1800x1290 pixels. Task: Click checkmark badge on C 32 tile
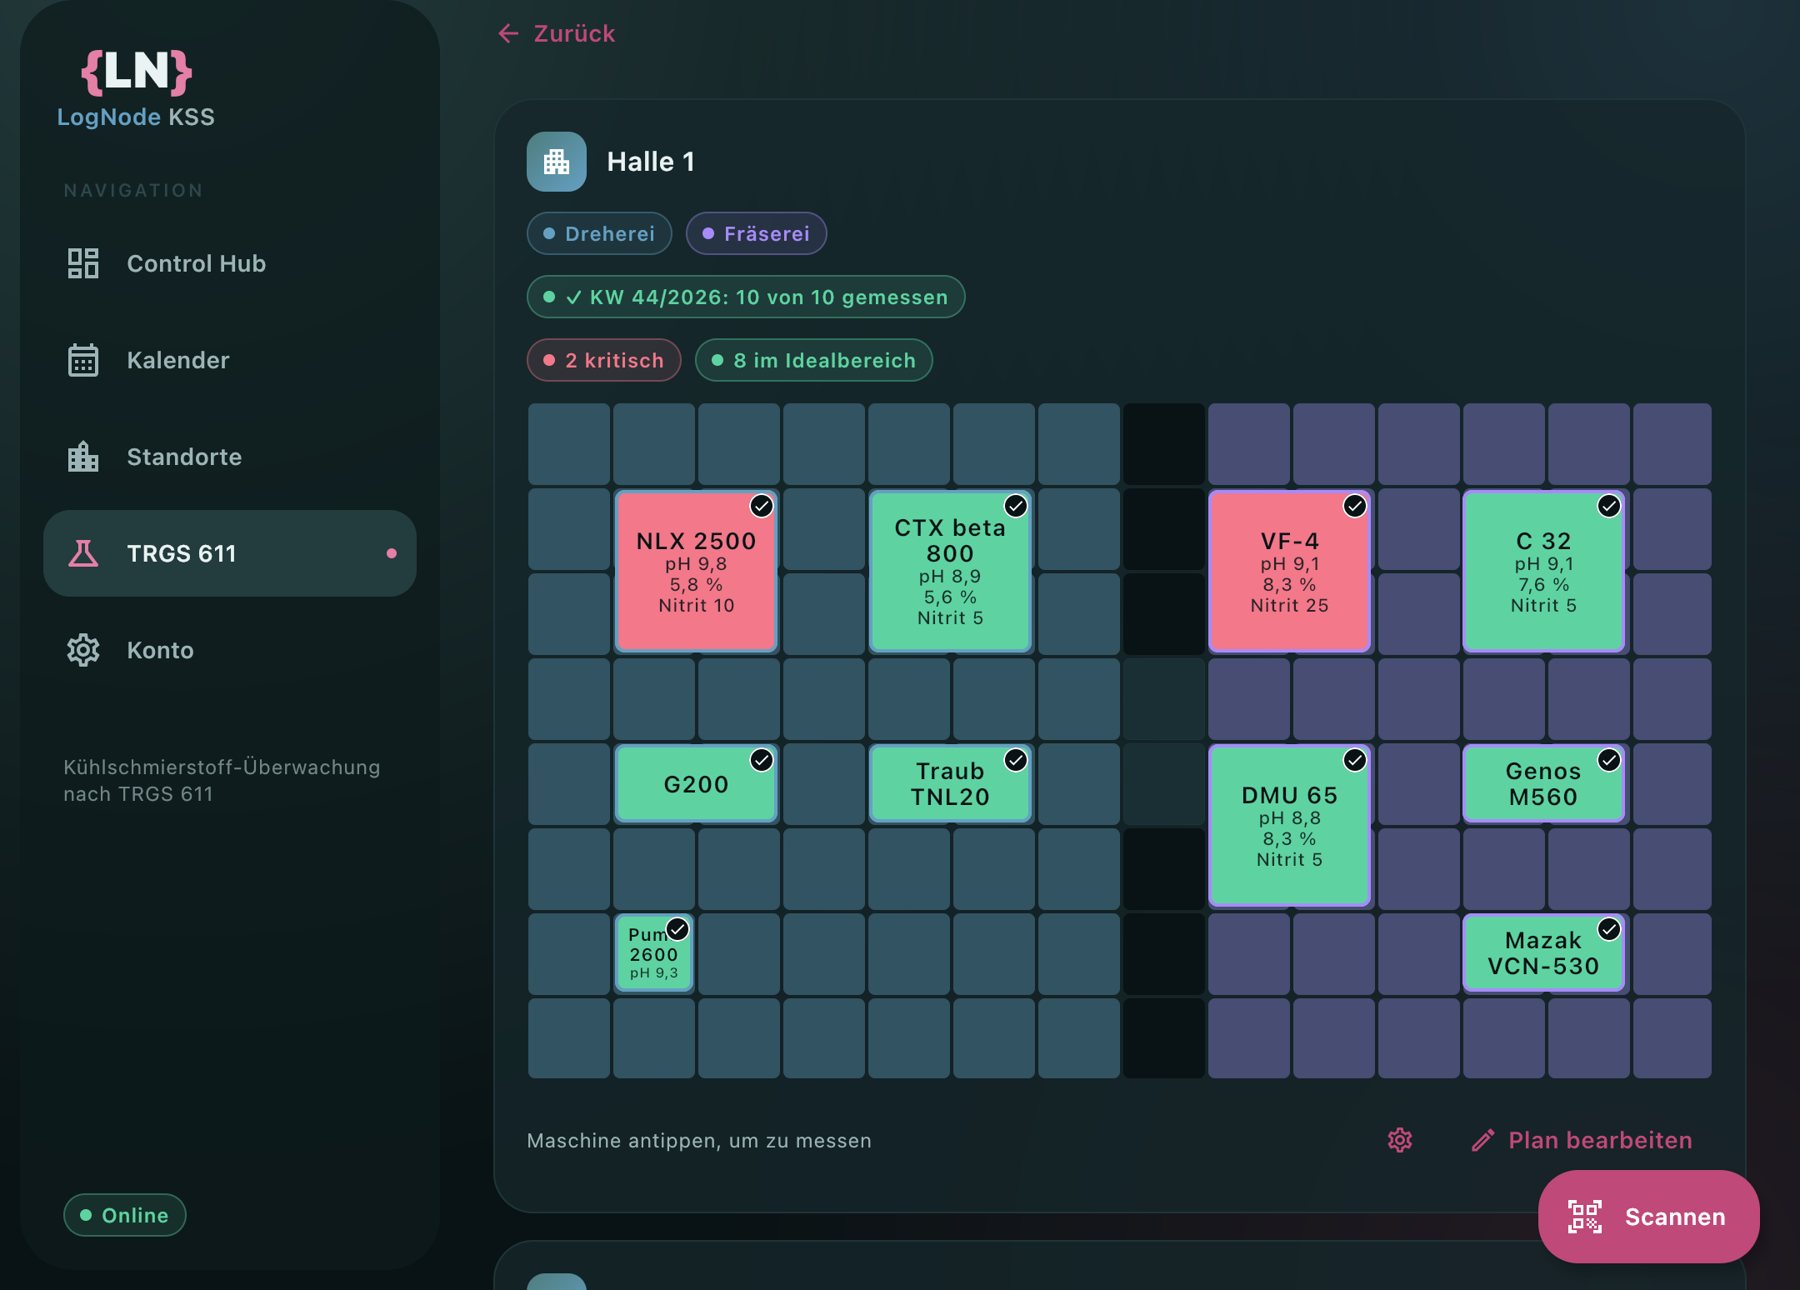point(1609,506)
